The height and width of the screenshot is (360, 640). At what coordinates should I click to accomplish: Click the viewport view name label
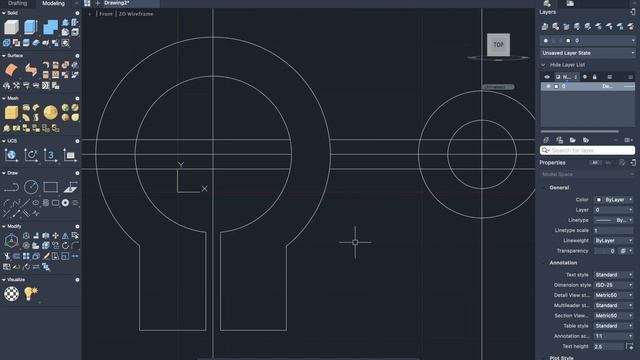coord(106,14)
